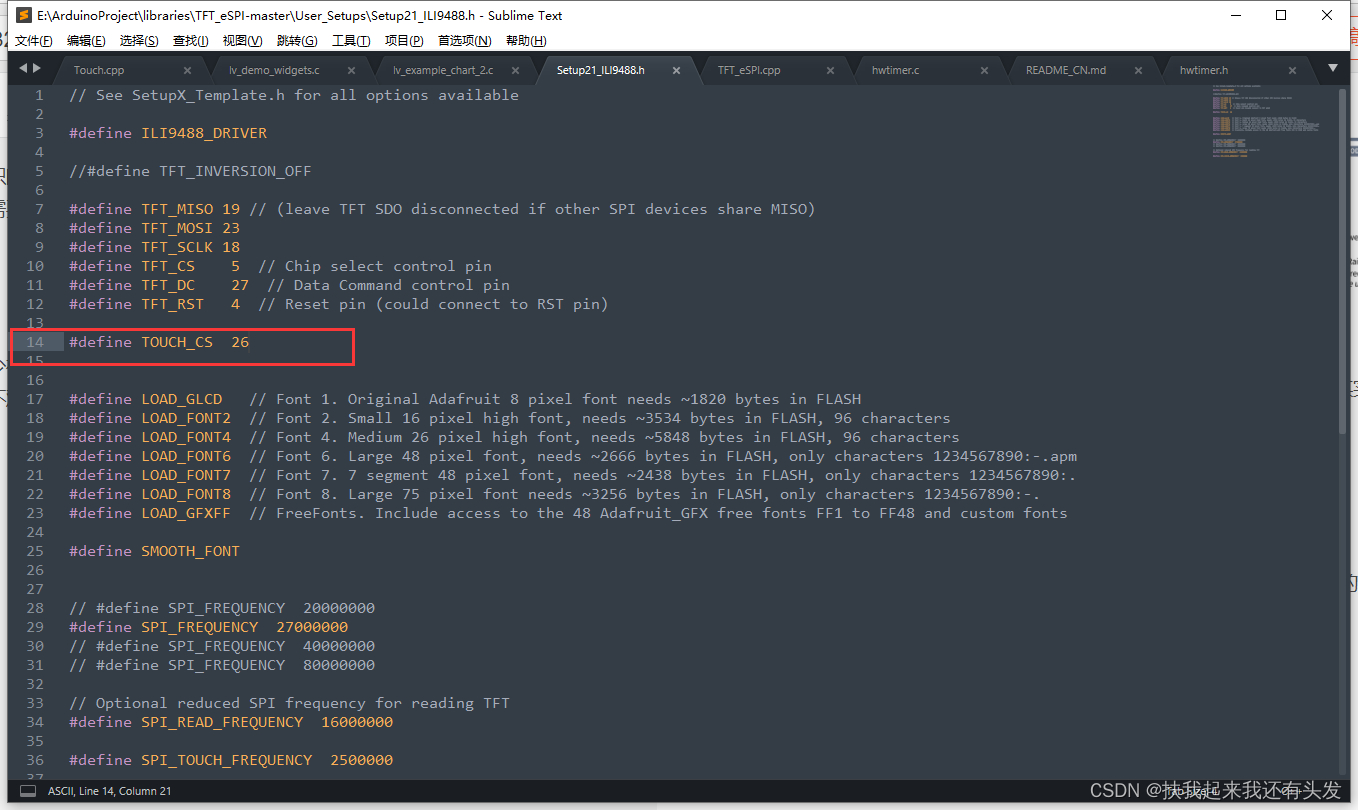Switch to the Touch.cpp tab

point(99,71)
